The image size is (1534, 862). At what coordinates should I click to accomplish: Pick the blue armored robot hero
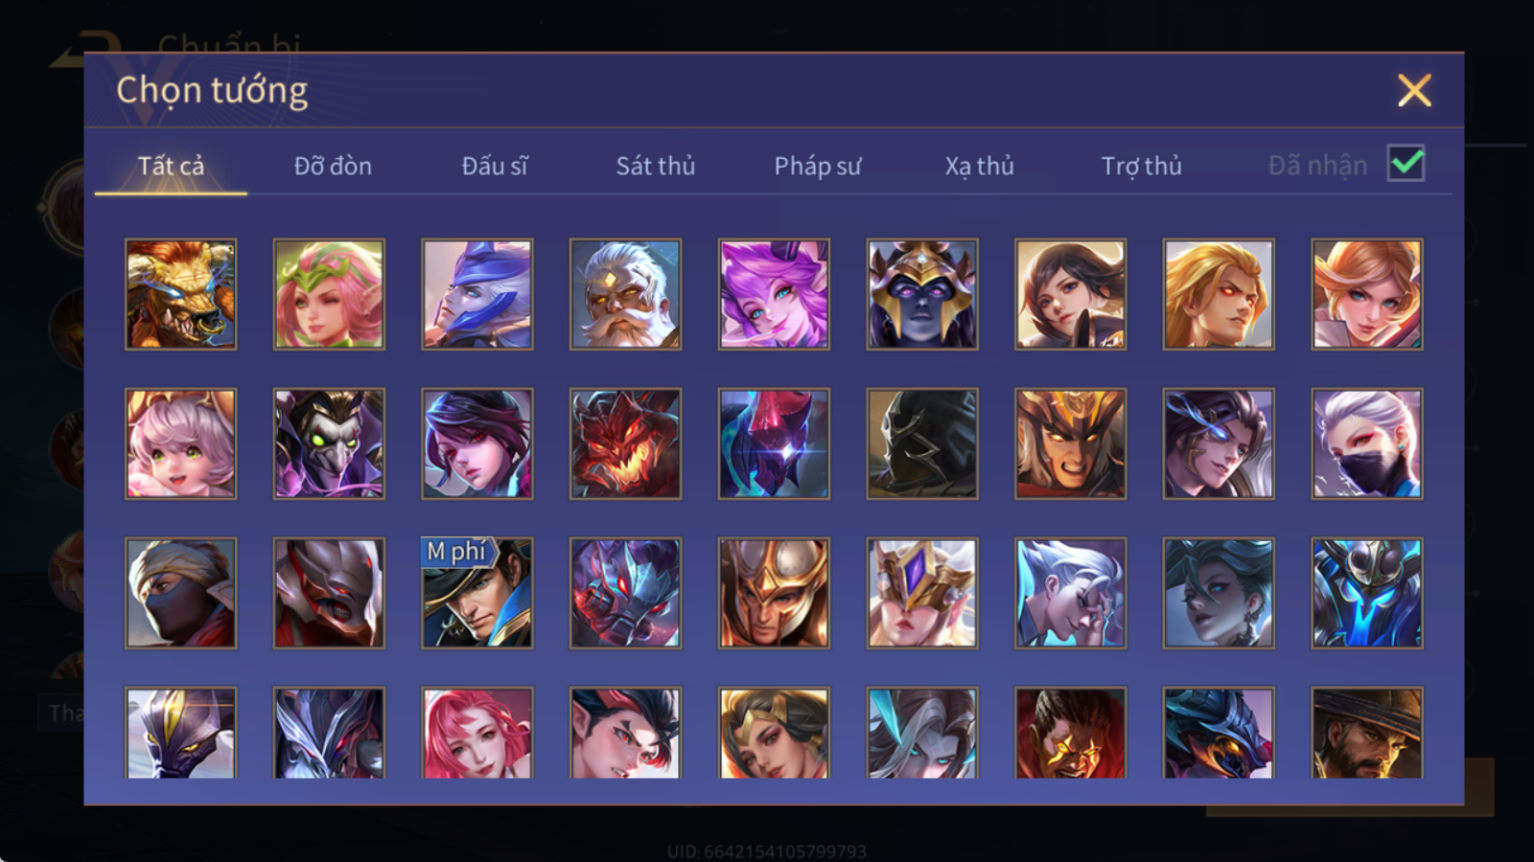1367,593
